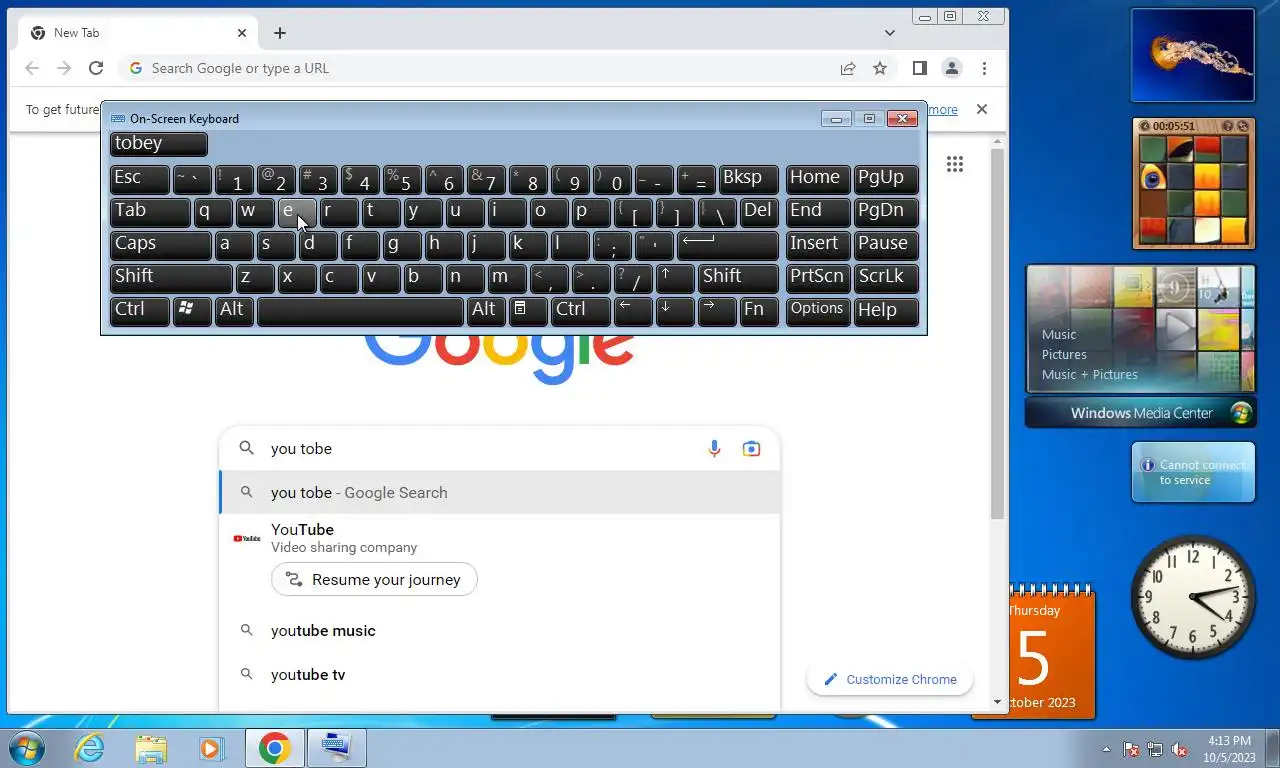Select the YouTube suggestion

pyautogui.click(x=500, y=538)
